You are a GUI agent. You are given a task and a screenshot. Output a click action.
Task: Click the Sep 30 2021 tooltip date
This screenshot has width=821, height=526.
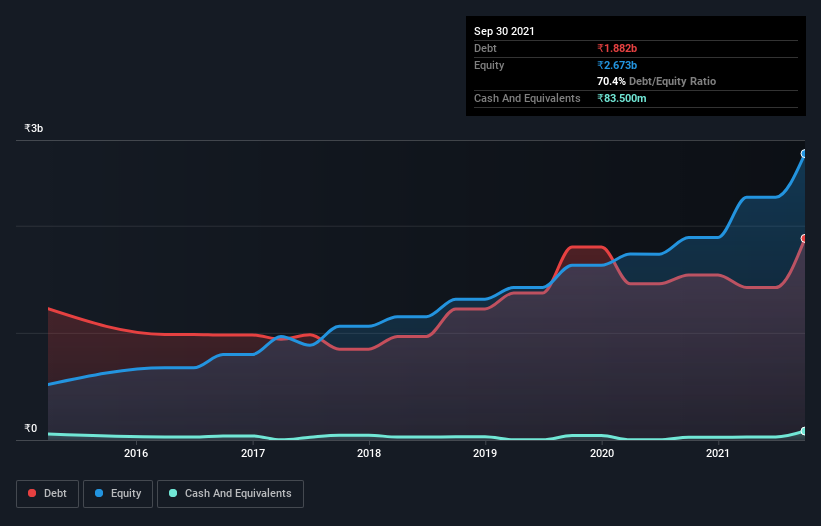504,31
